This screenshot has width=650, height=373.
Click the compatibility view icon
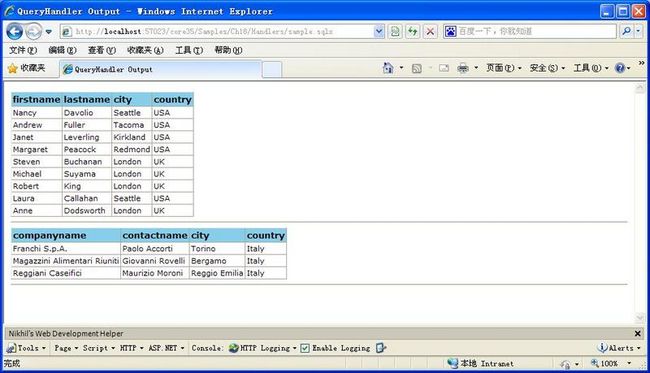coord(395,31)
